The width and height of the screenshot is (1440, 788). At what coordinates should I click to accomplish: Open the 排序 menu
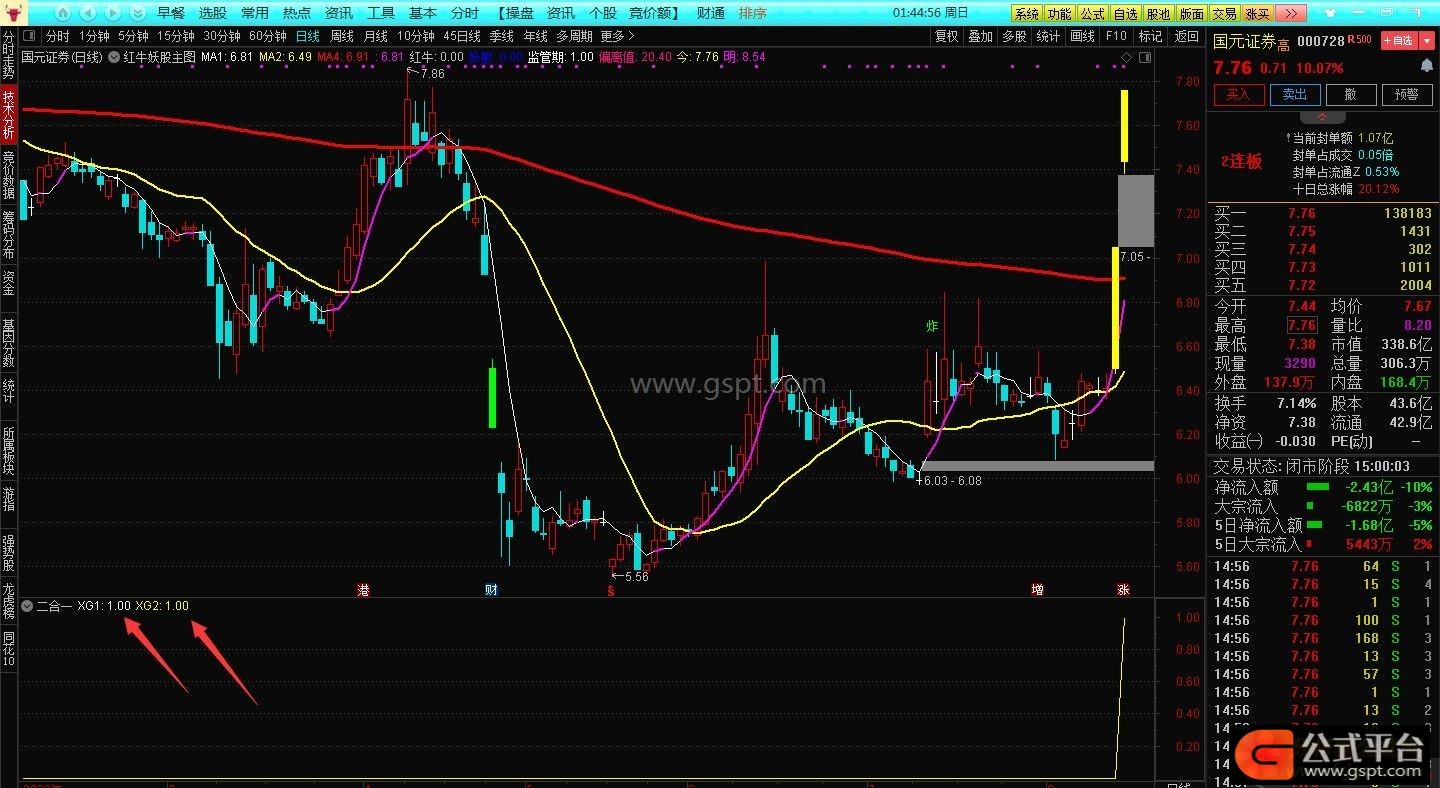pos(753,13)
